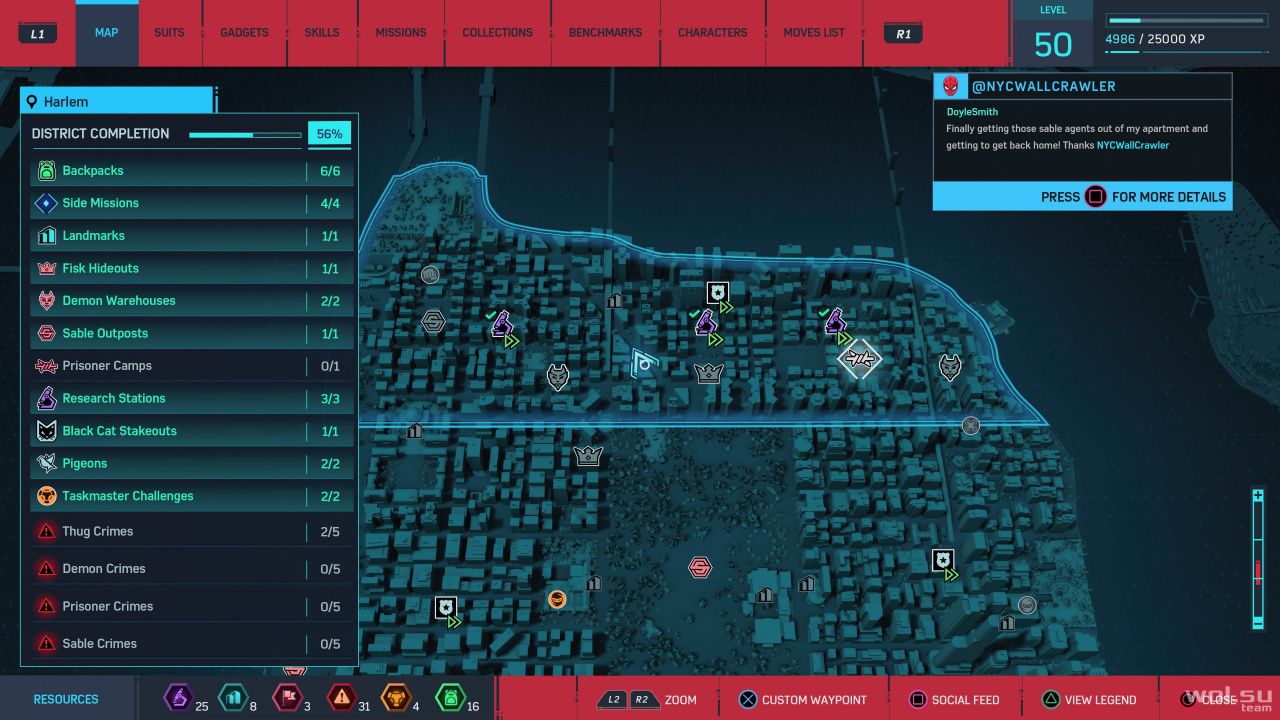Click the Landmarks building icon in district list

pos(46,236)
